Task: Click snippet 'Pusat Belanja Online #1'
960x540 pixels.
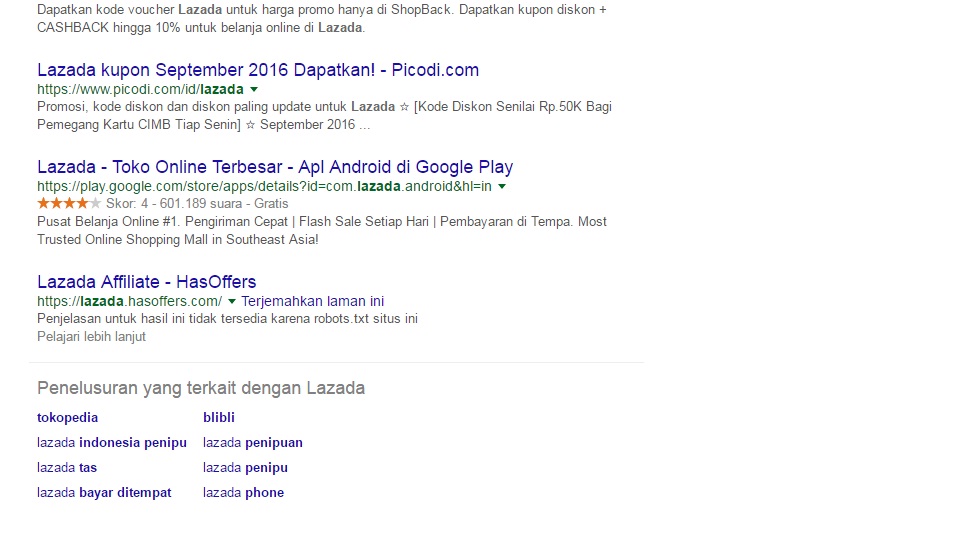Action: pyautogui.click(x=321, y=231)
